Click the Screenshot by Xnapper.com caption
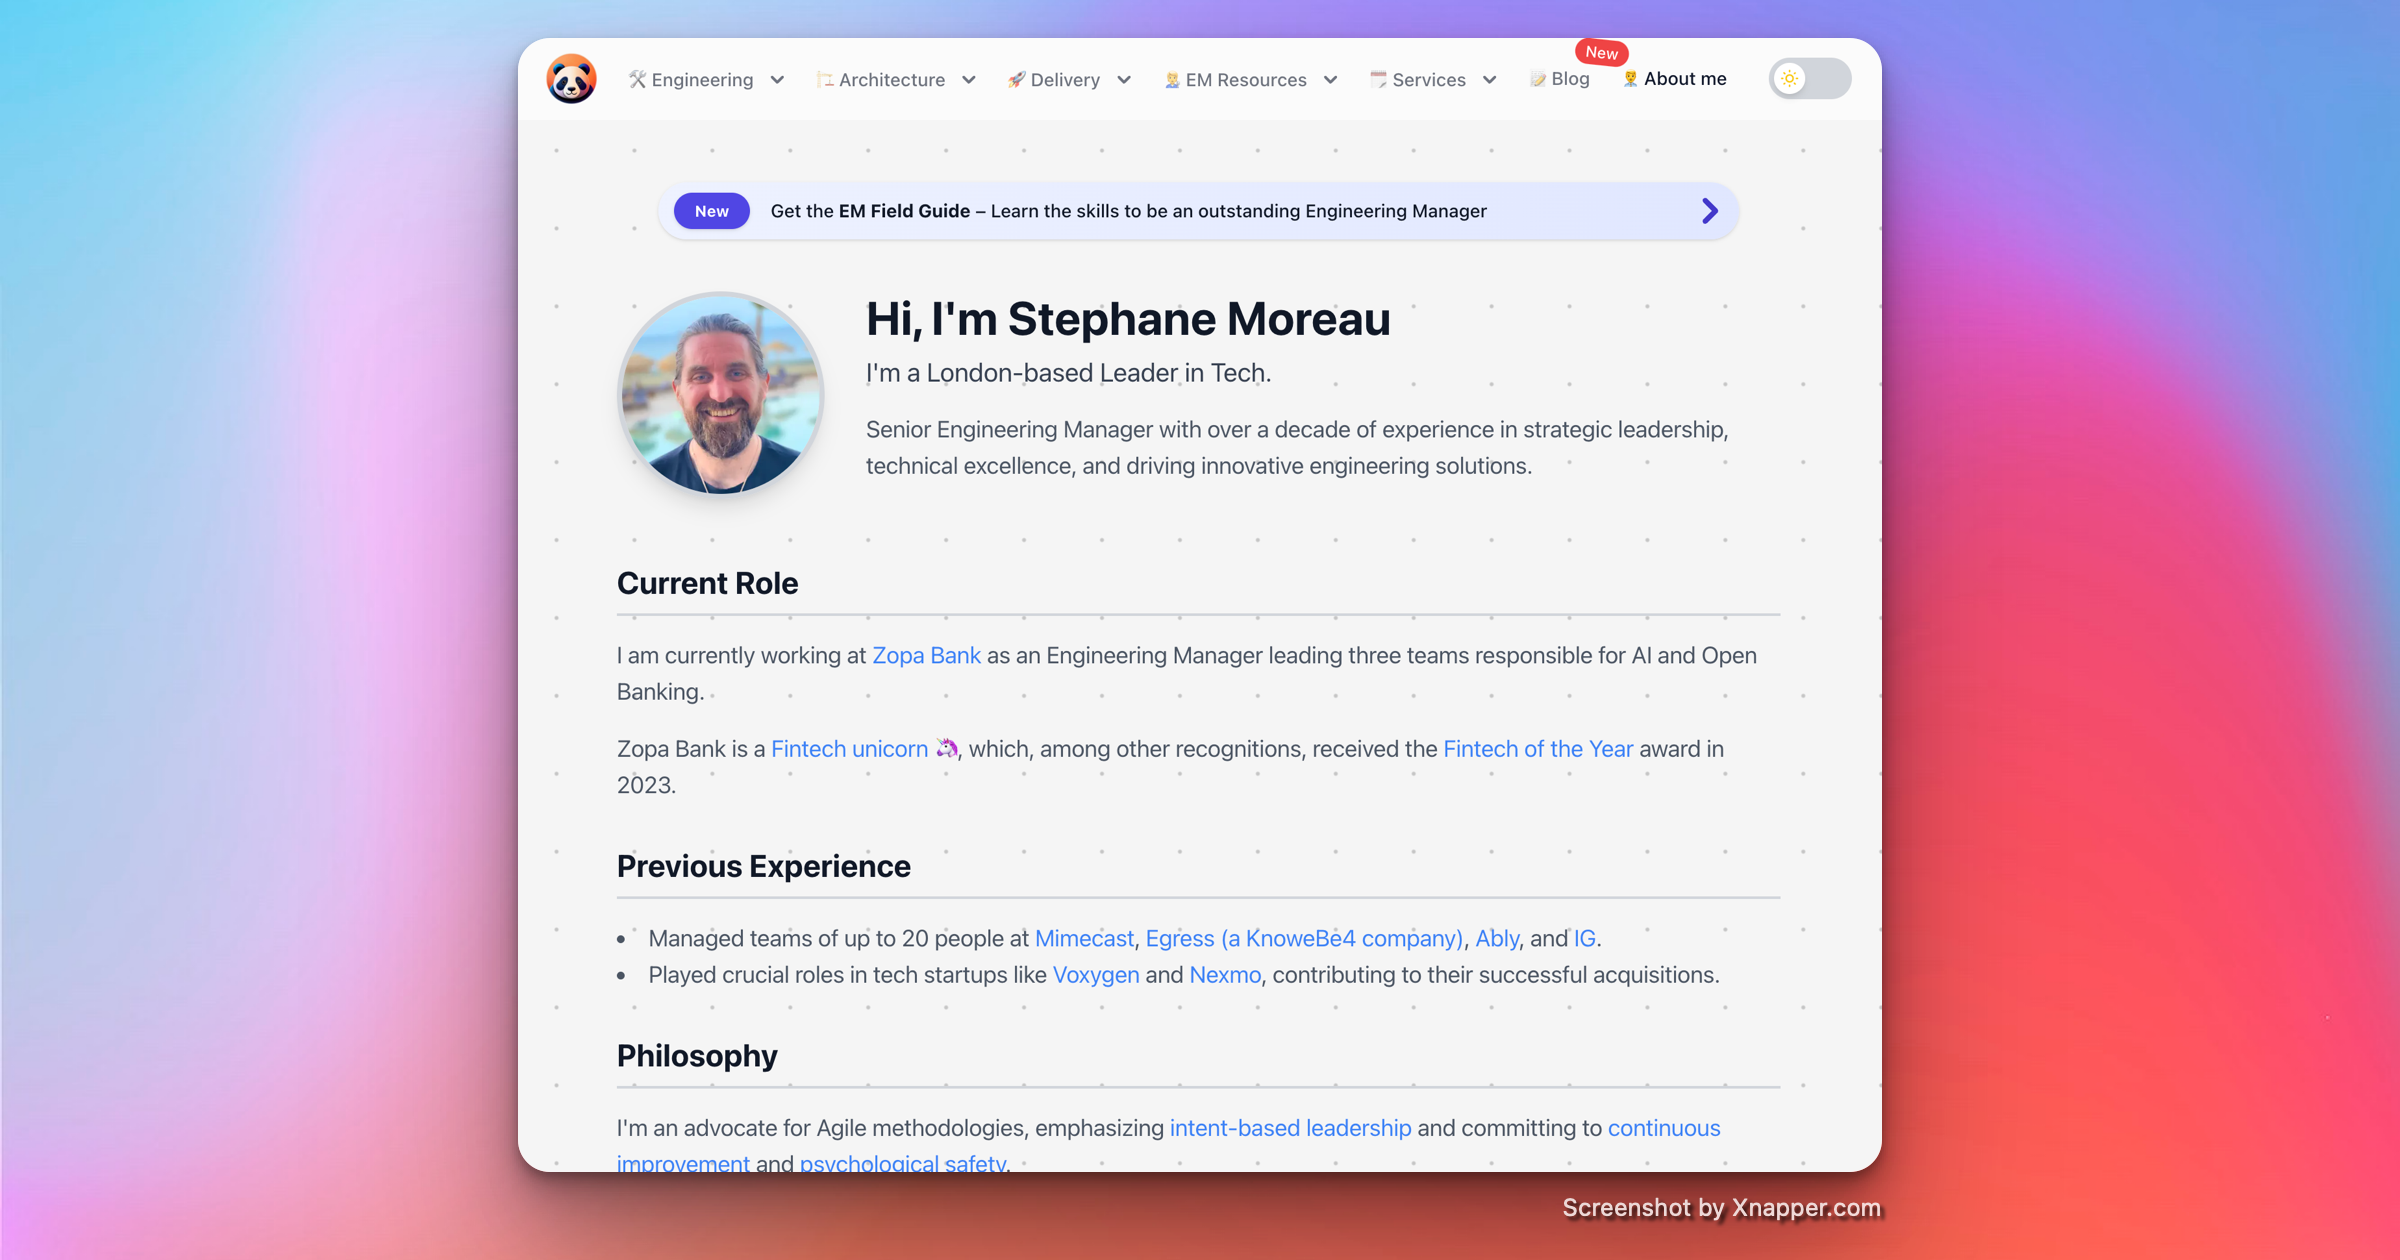The width and height of the screenshot is (2400, 1260). (x=1721, y=1207)
